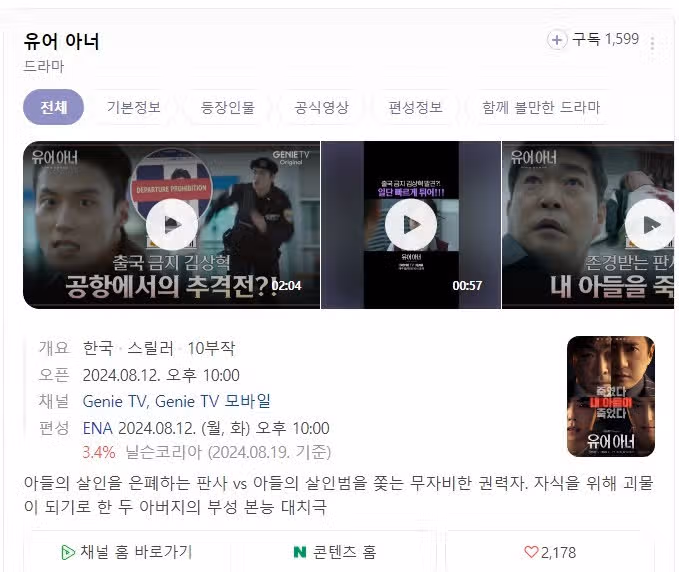Image resolution: width=679 pixels, height=572 pixels.
Task: Open the 편성정보 tab
Action: 415,107
